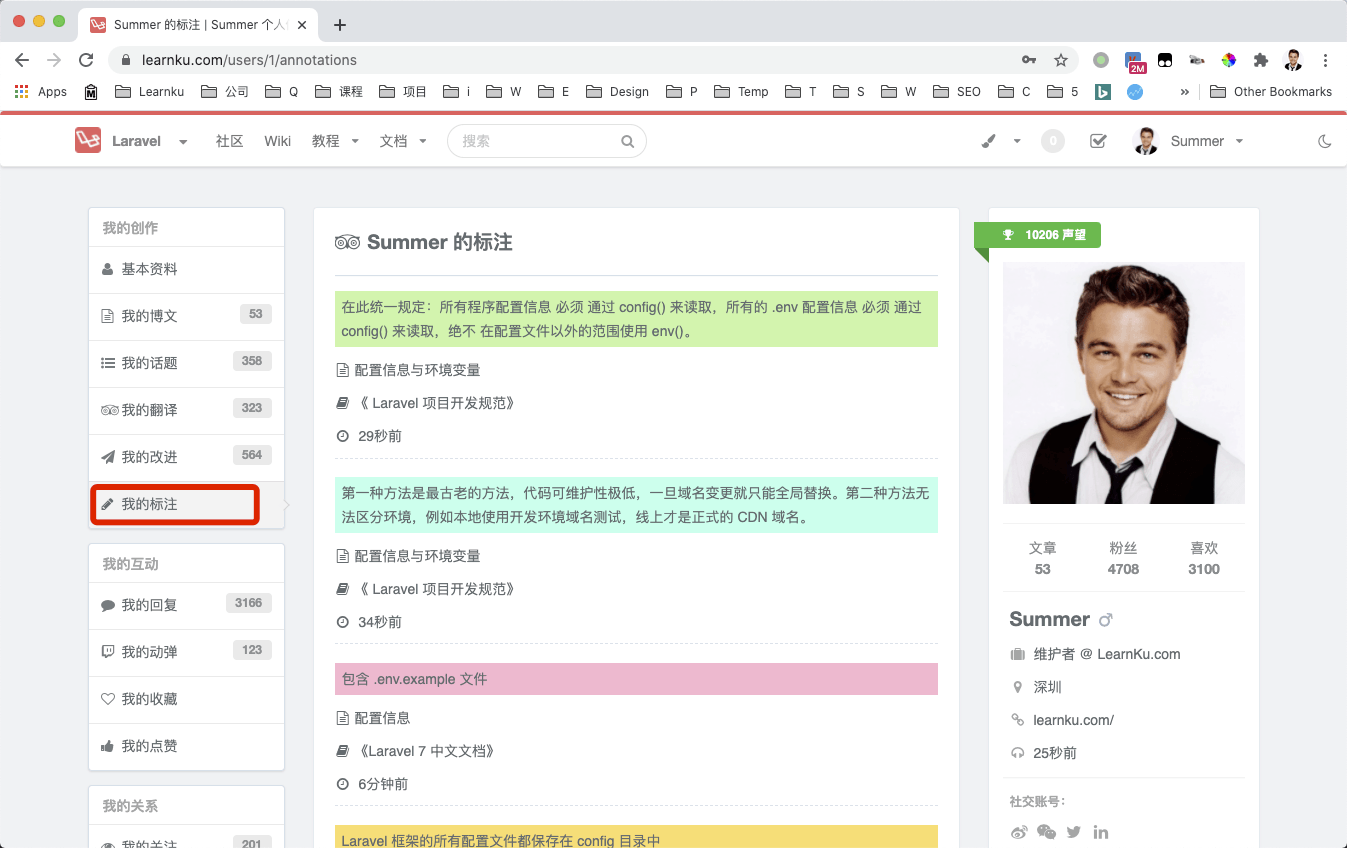This screenshot has height=848, width=1347.
Task: Open the SEO bookmarks folder
Action: click(957, 91)
